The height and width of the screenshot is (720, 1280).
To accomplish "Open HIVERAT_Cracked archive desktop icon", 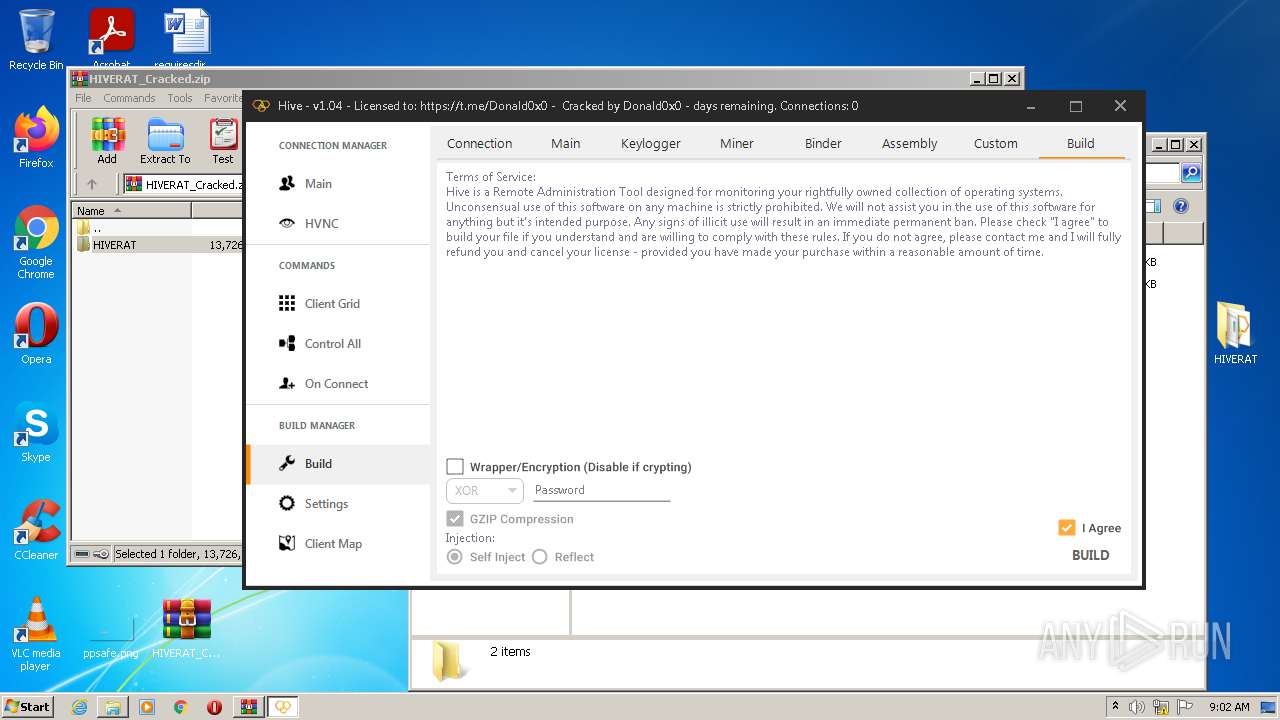I will pyautogui.click(x=187, y=629).
